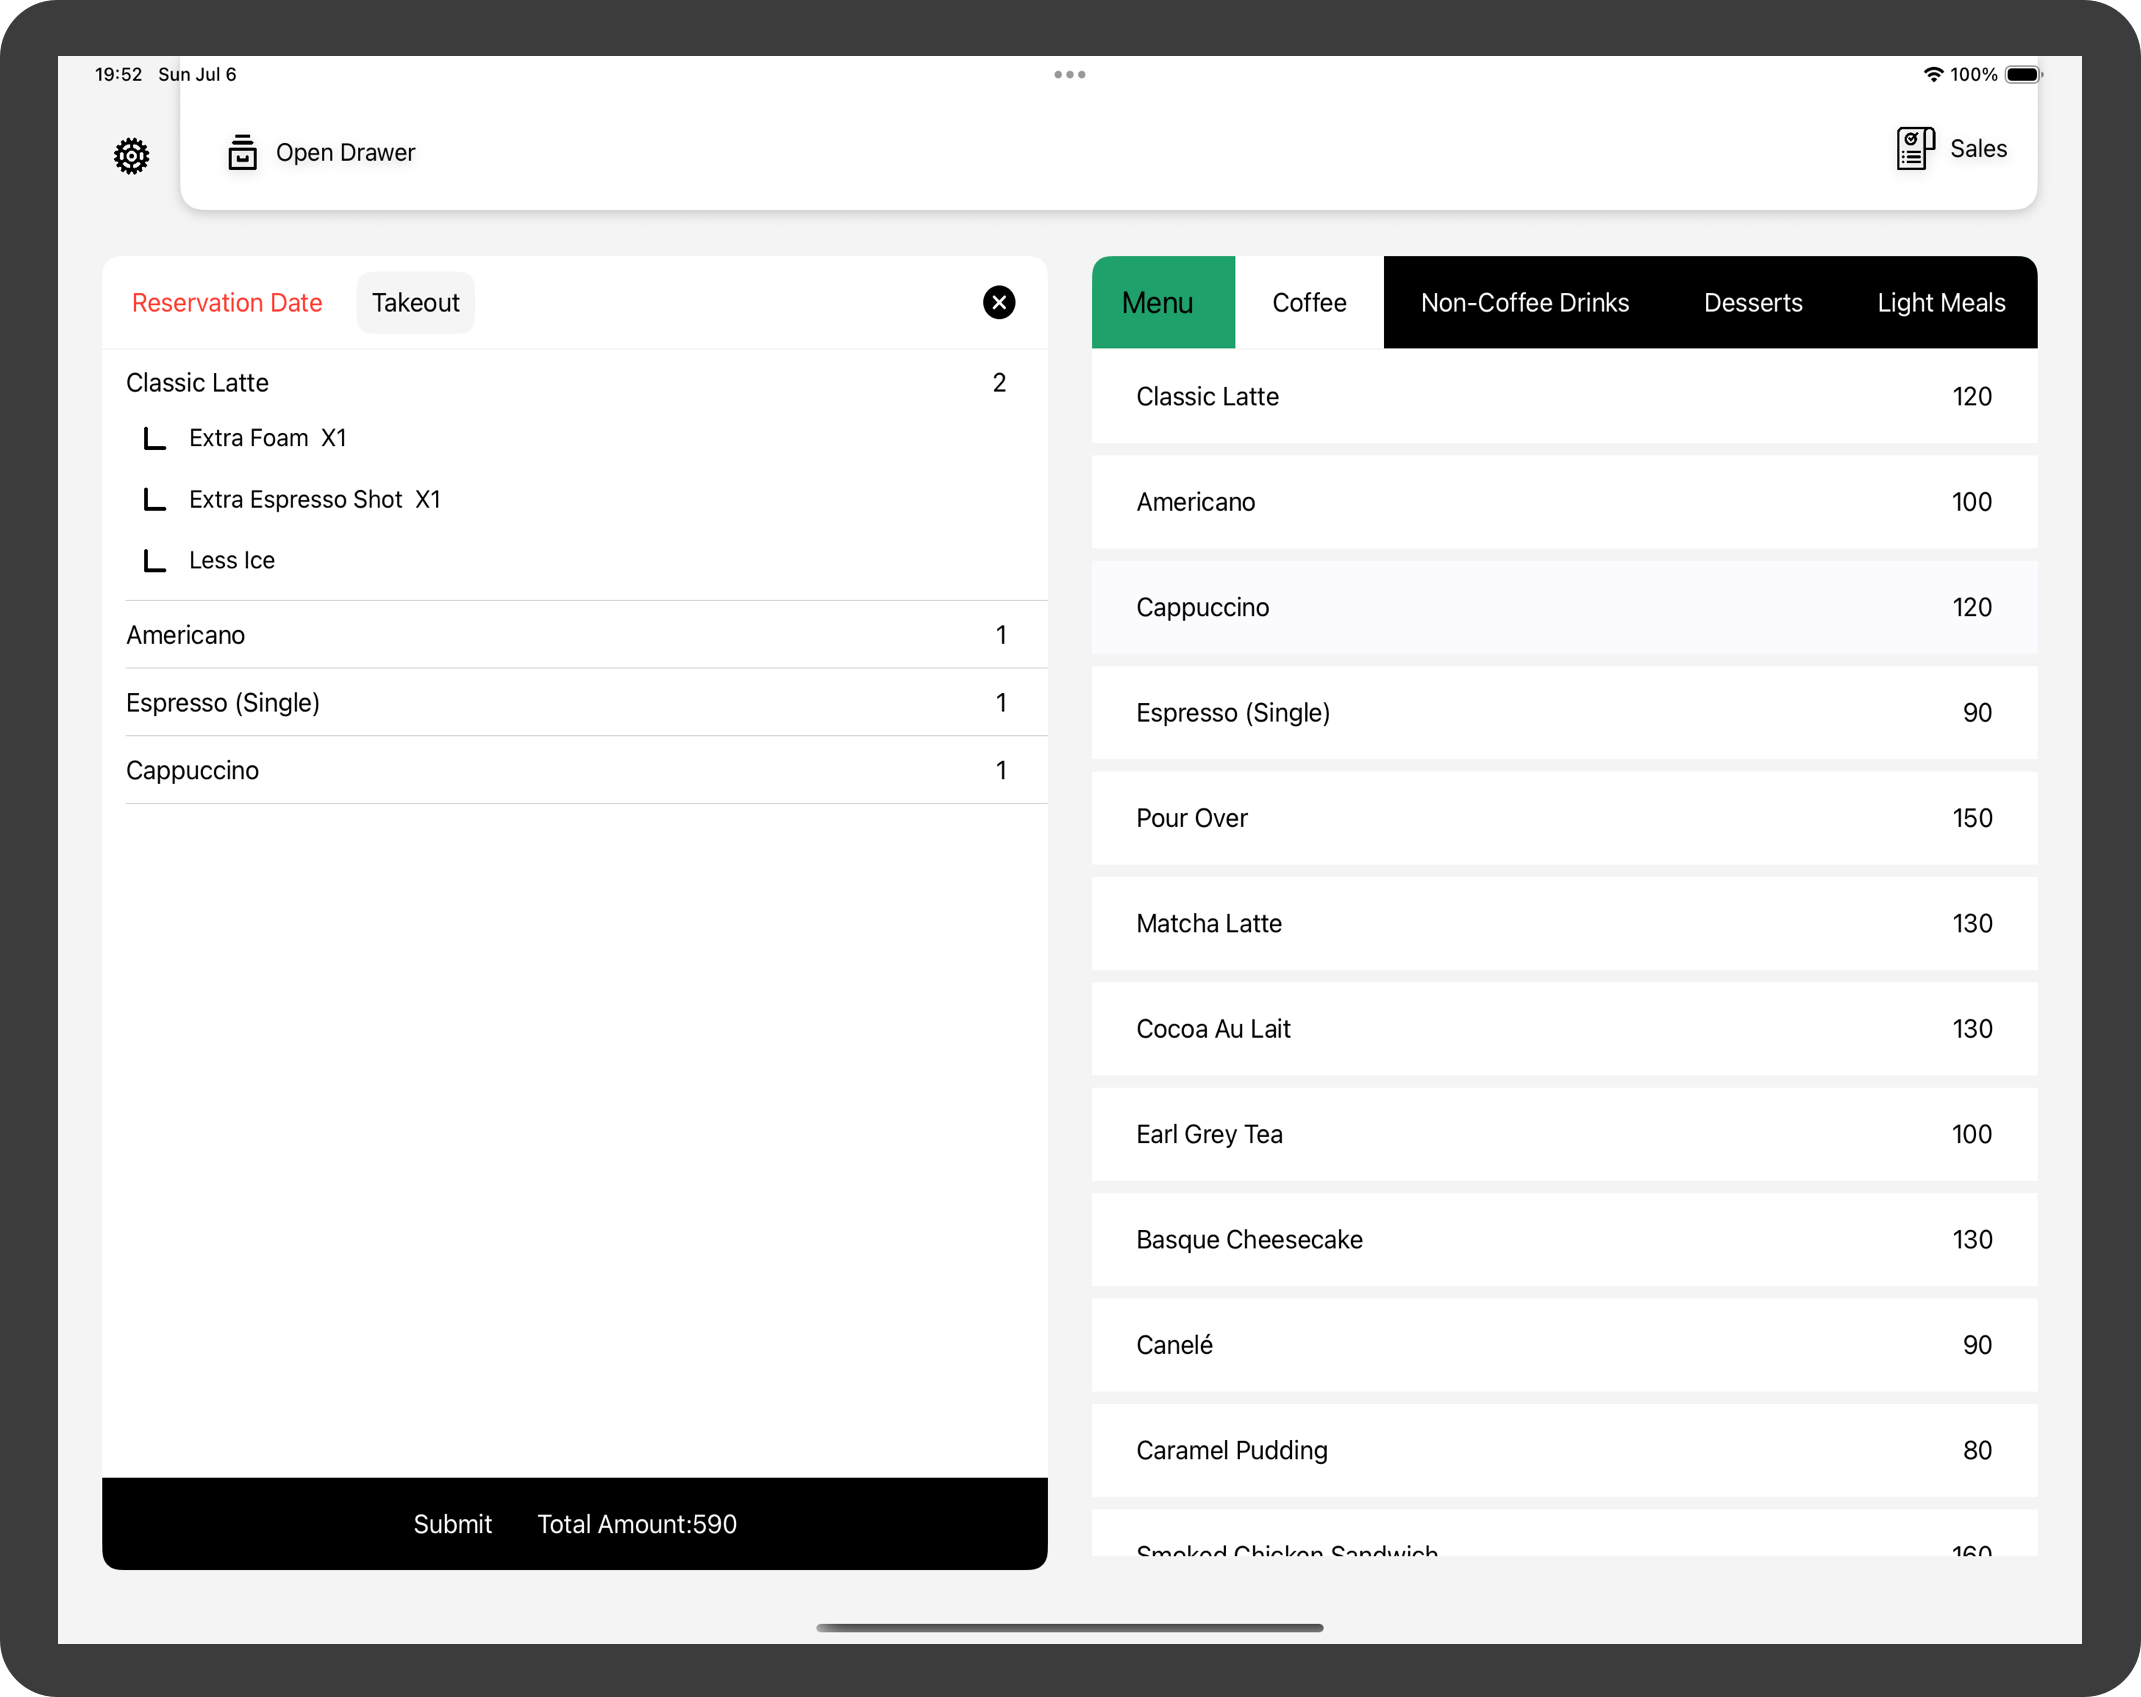This screenshot has height=1697, width=2141.
Task: Tap the battery status icon
Action: coord(2023,75)
